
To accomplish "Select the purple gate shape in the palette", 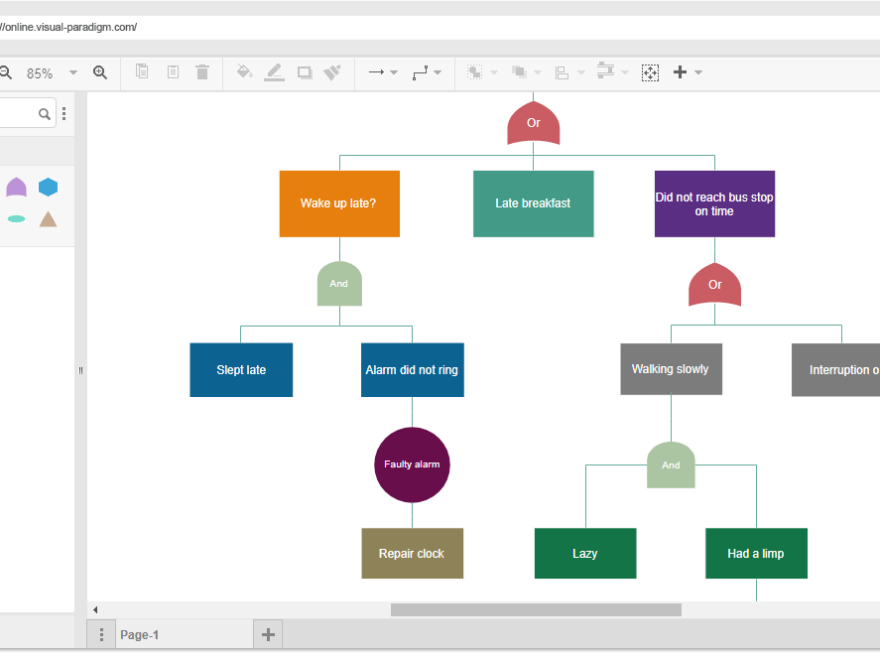I will (16, 186).
